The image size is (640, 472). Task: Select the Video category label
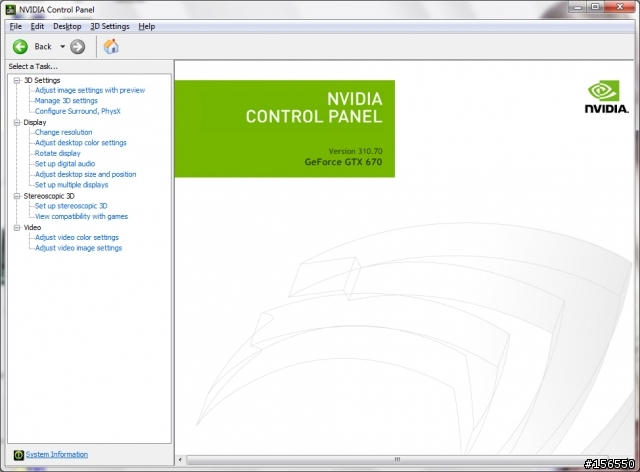(32, 227)
